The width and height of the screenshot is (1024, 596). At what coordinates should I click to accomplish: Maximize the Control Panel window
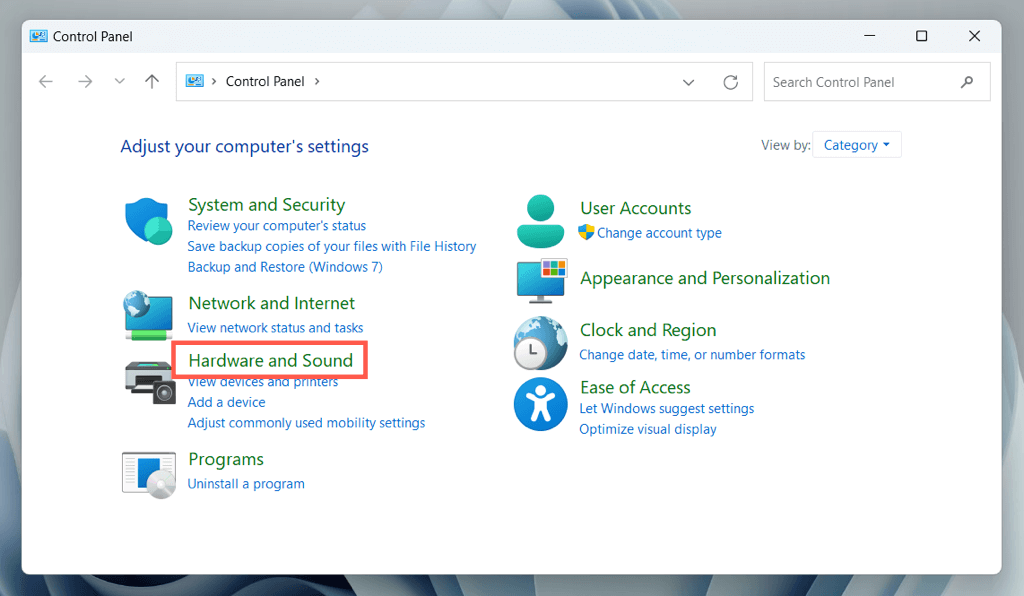pyautogui.click(x=921, y=36)
